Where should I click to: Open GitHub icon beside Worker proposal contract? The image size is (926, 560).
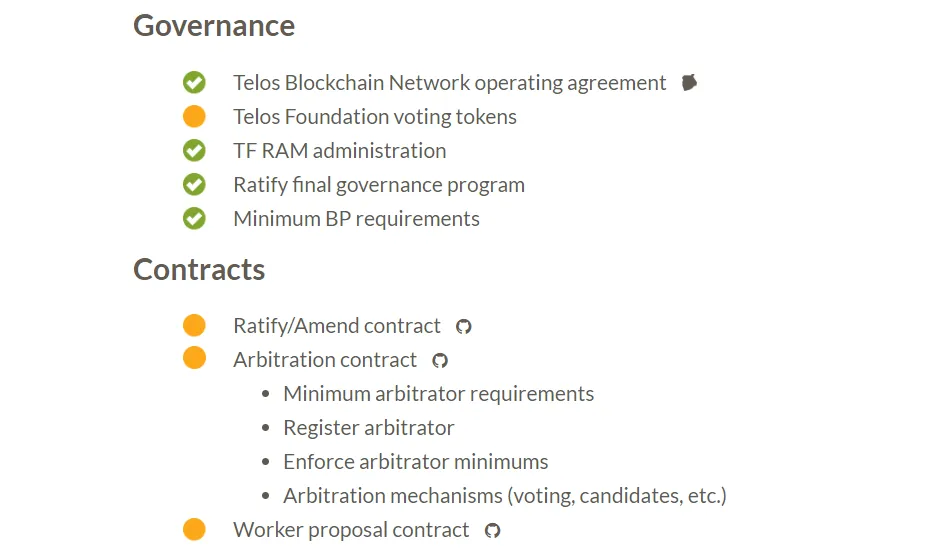(493, 530)
